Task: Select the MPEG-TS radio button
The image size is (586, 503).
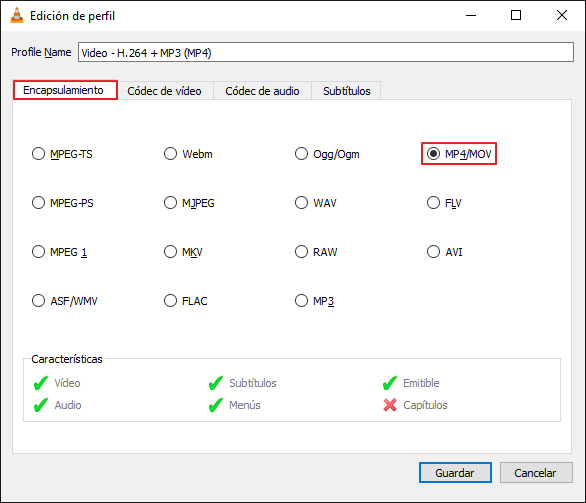Action: [62, 154]
